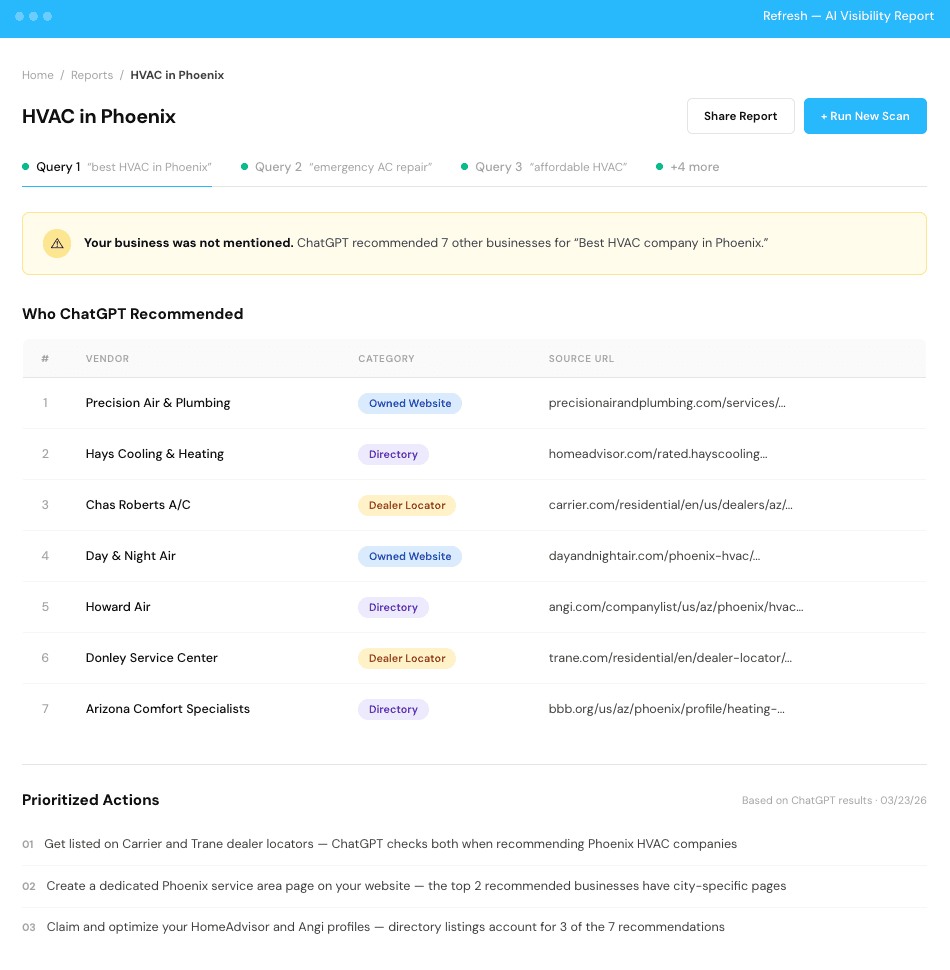Click the SOURCE URL column header

click(581, 359)
